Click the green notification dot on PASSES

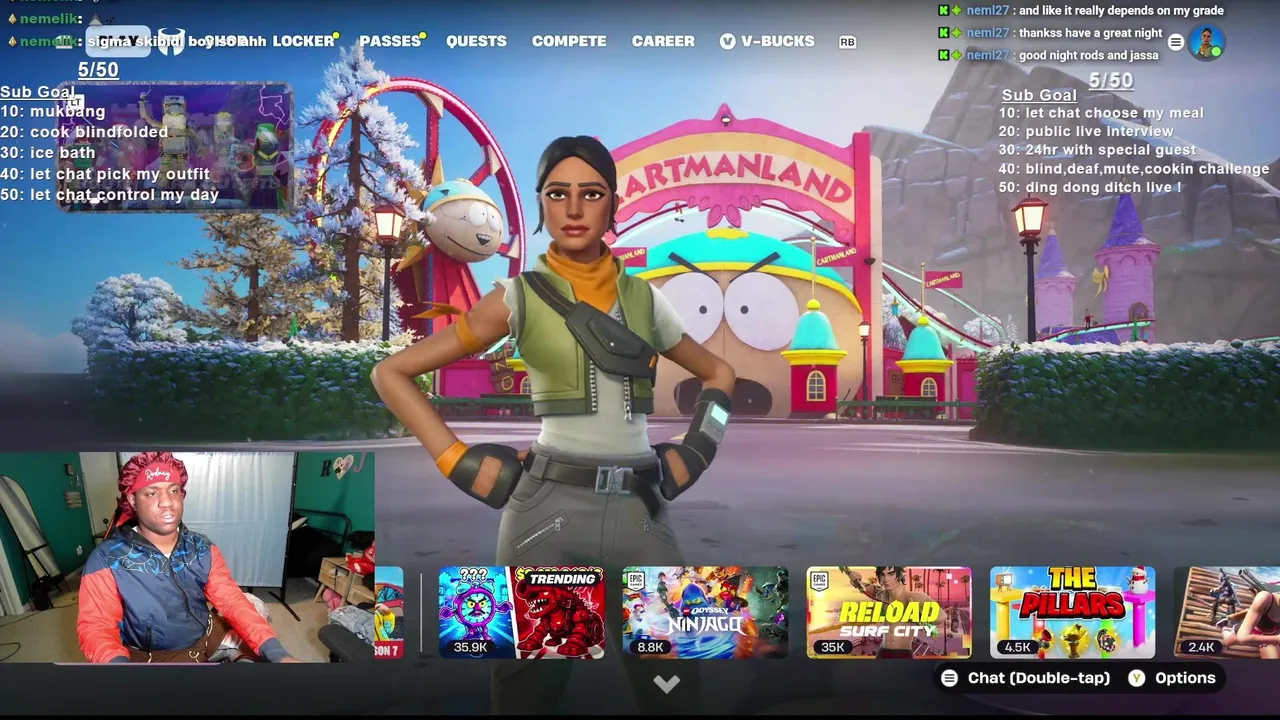coord(423,36)
